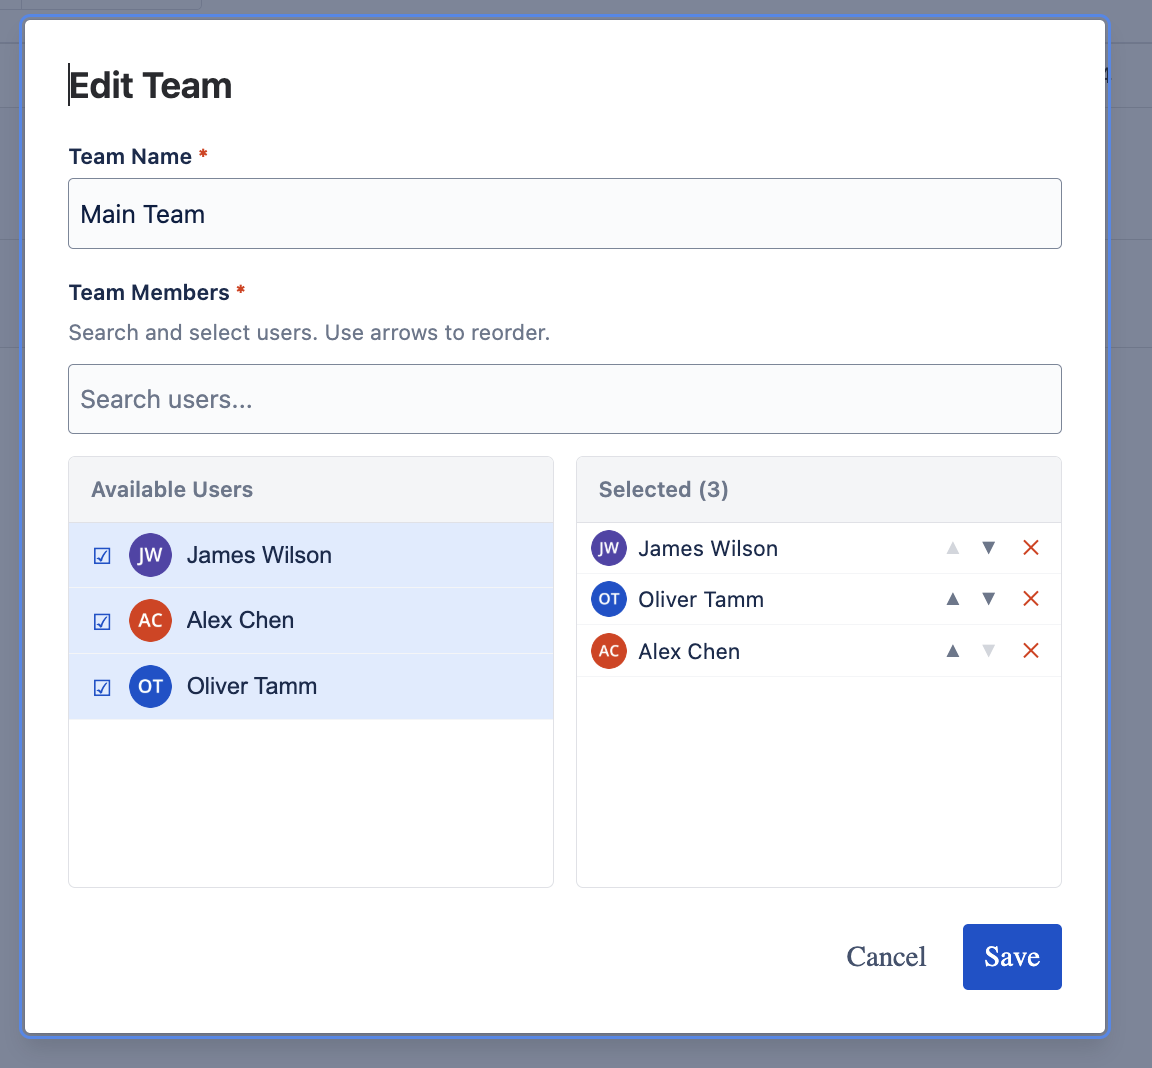The image size is (1152, 1068).
Task: Move Oliver Tamm down one position
Action: click(988, 599)
